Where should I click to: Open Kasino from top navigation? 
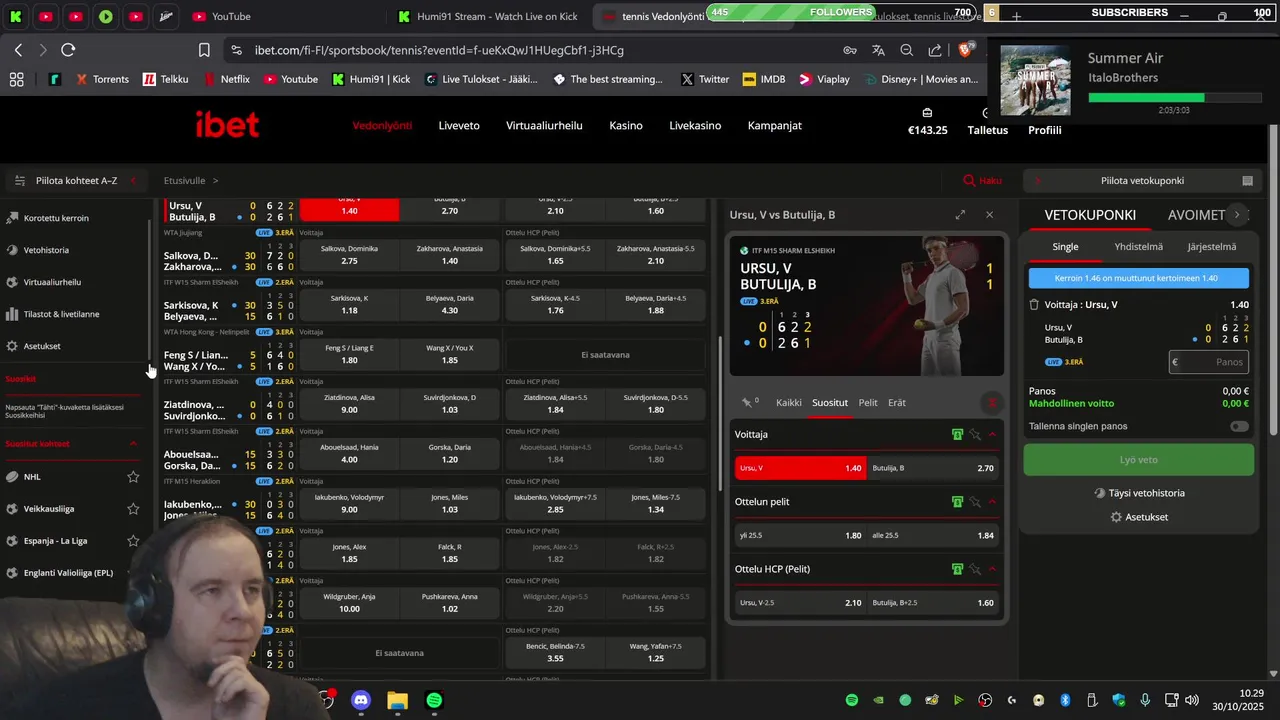pos(626,126)
